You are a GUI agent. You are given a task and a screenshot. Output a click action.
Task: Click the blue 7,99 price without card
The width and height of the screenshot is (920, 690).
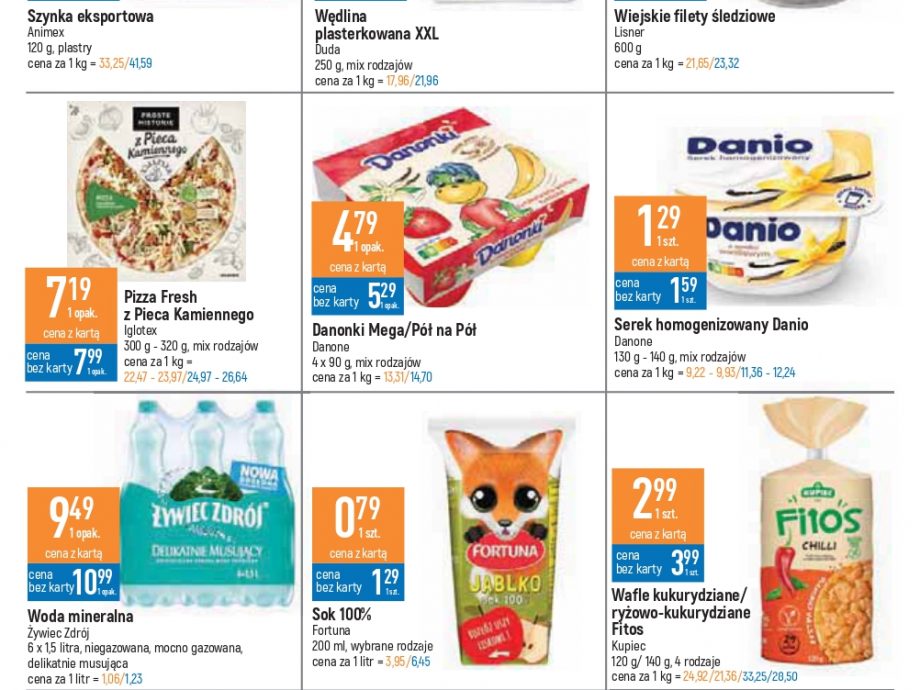coord(71,362)
